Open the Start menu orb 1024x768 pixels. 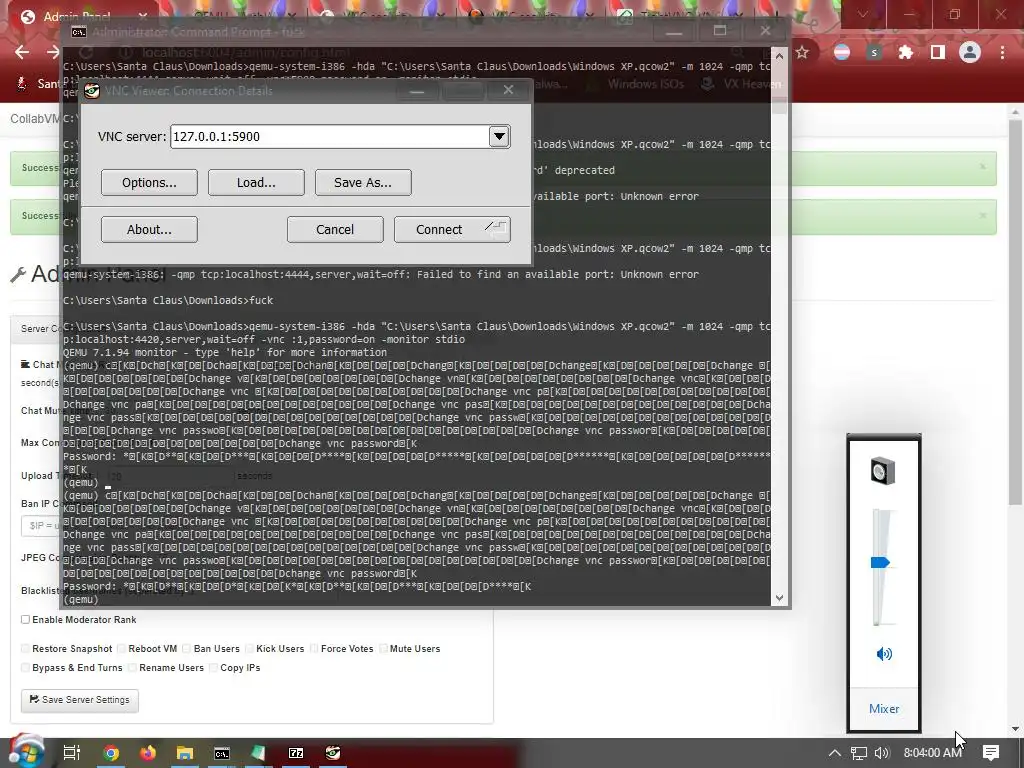25,751
